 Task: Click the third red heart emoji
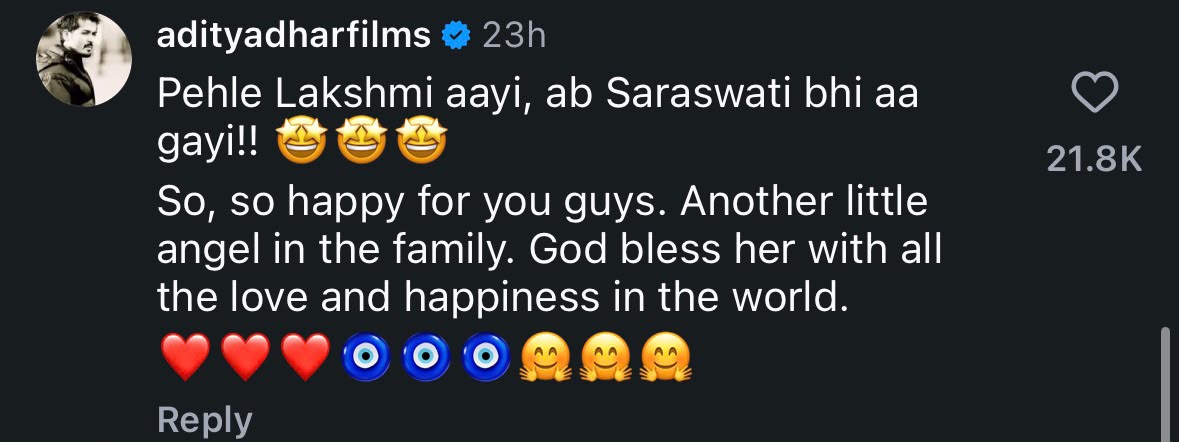pyautogui.click(x=305, y=356)
